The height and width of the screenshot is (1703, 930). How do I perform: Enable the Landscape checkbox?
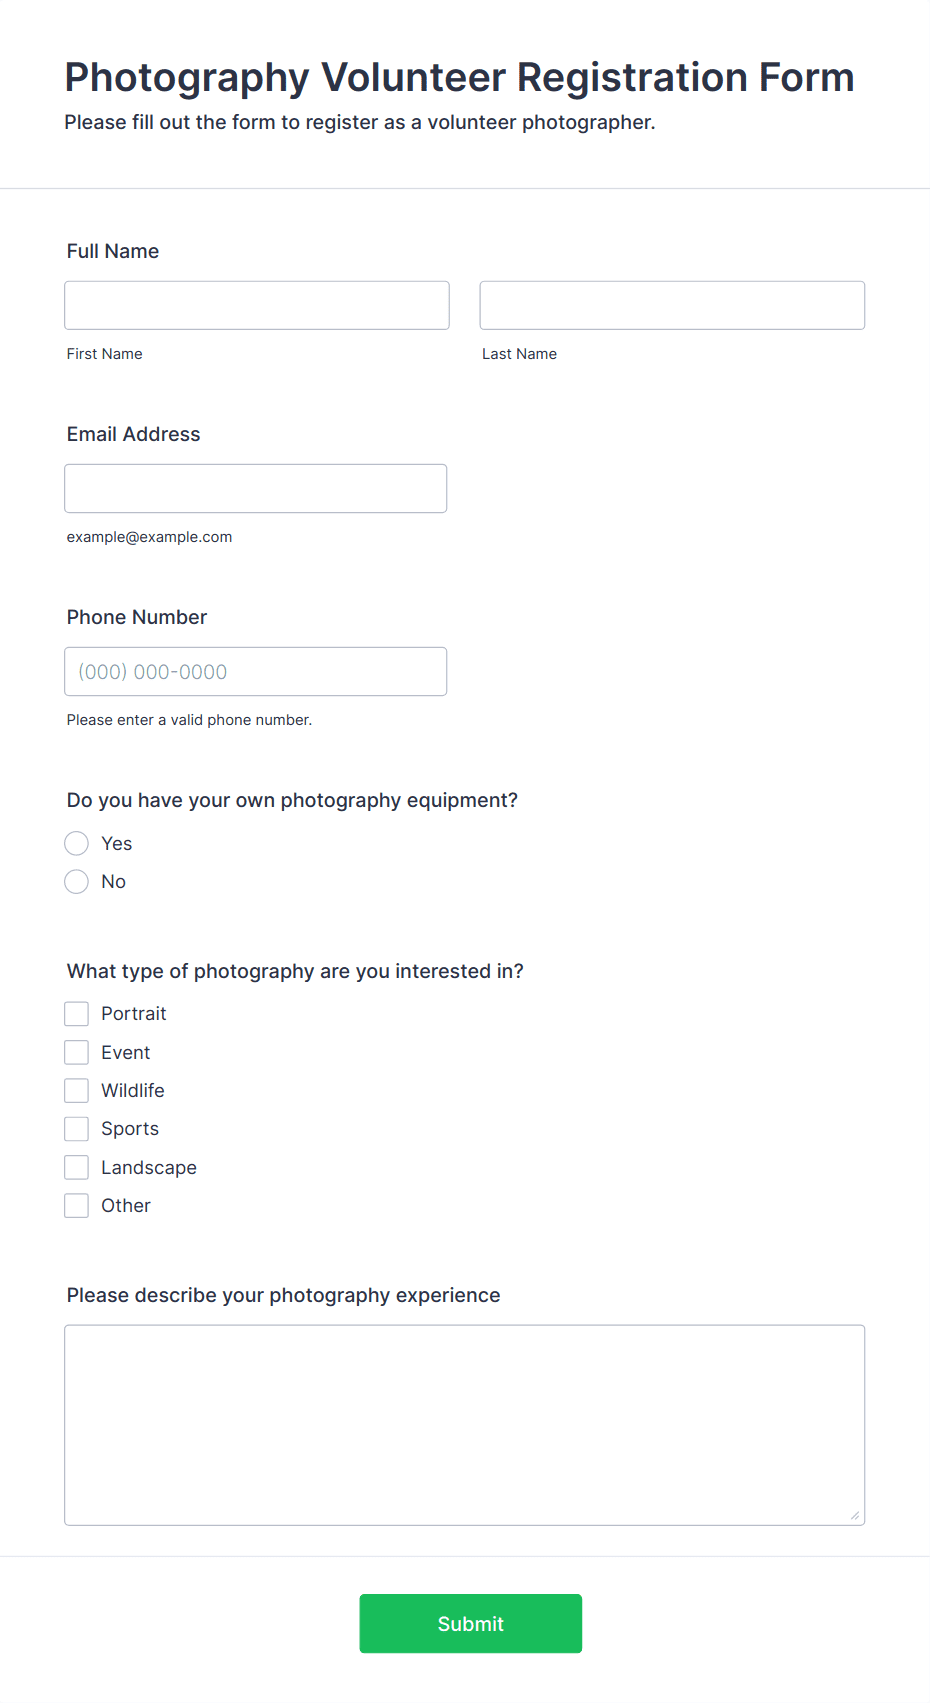[x=77, y=1167]
